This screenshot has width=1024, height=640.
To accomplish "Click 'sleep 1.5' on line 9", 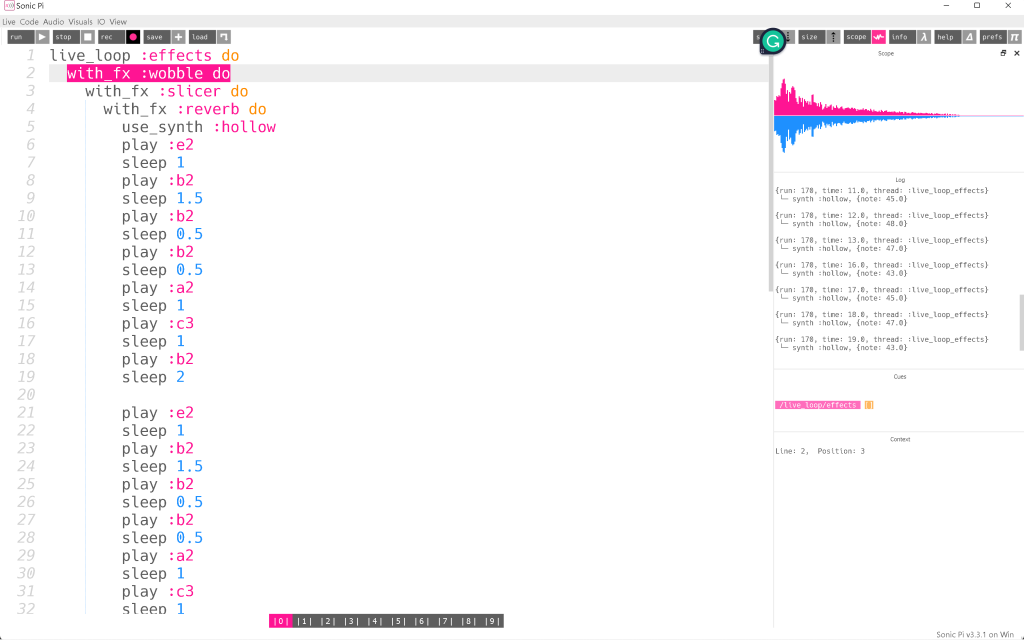I will pos(162,199).
